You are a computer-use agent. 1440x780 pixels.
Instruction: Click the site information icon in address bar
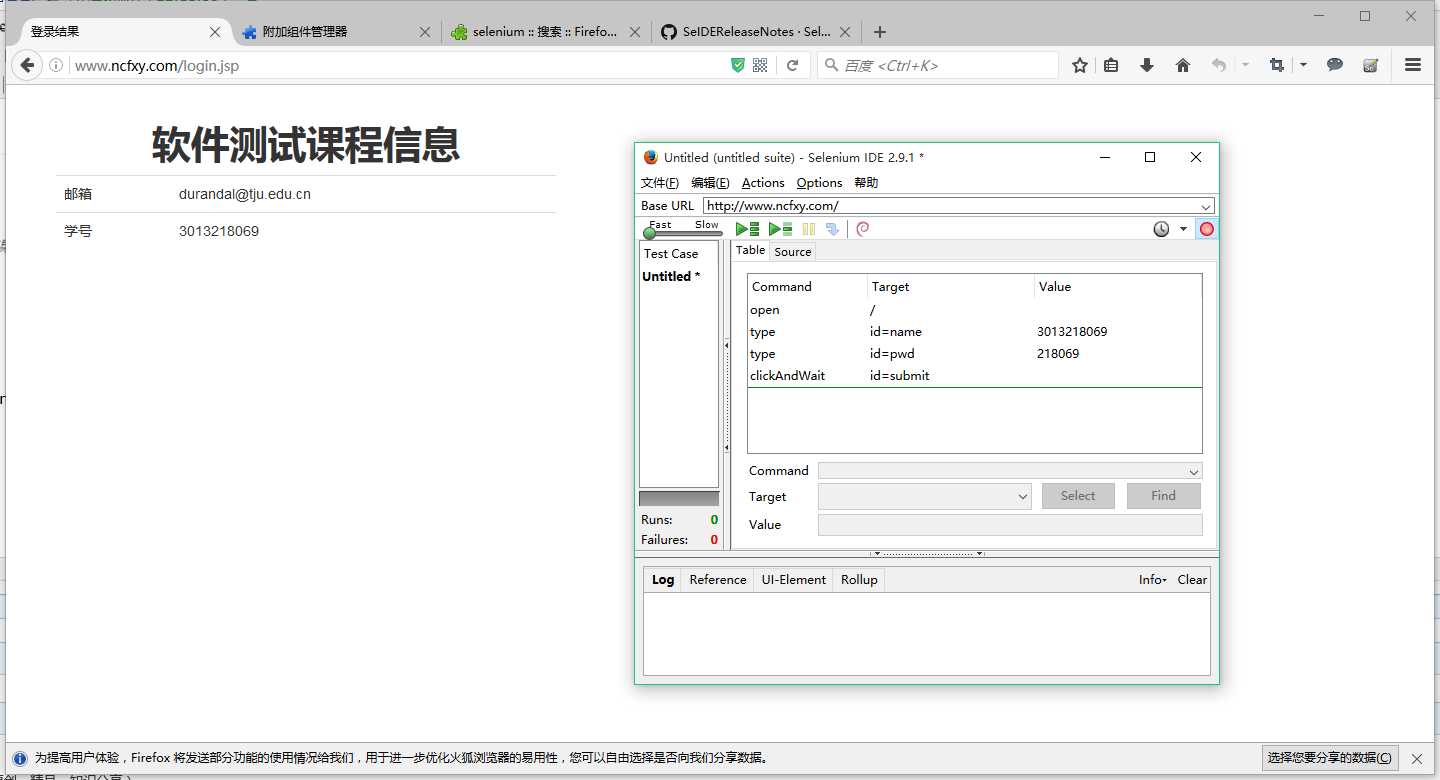coord(56,66)
